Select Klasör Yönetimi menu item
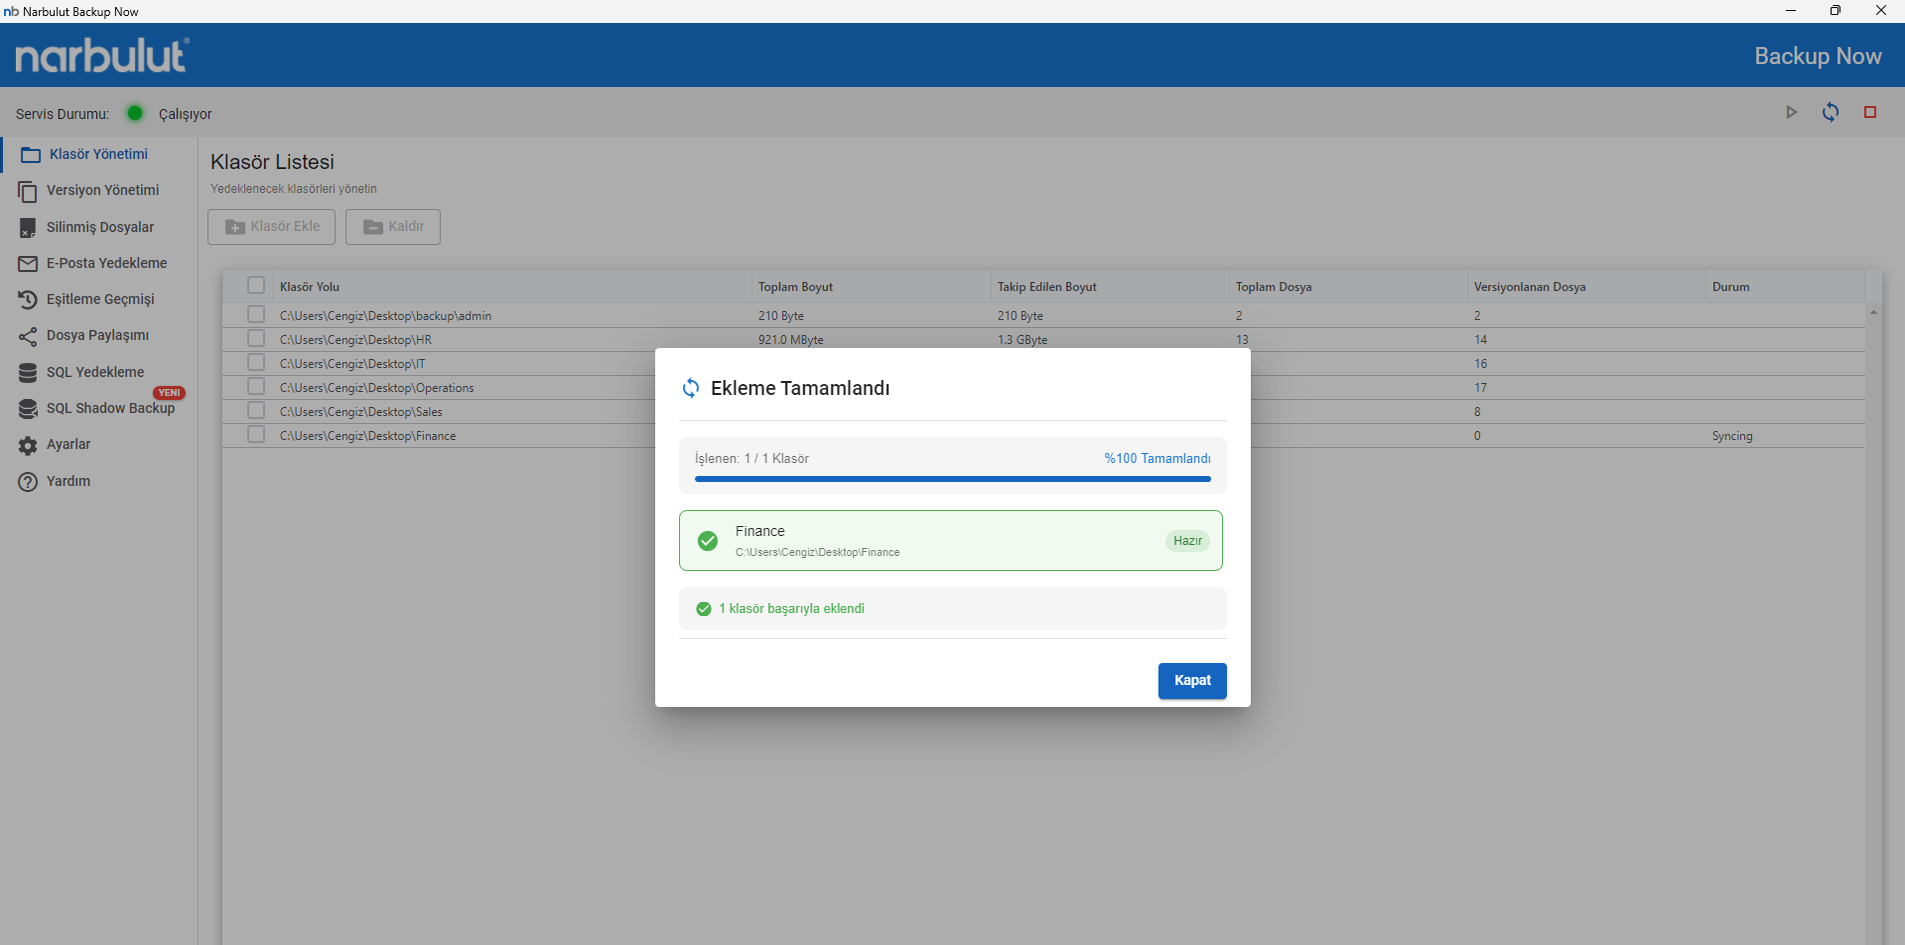Screen dimensions: 1905x945 pyautogui.click(x=98, y=154)
